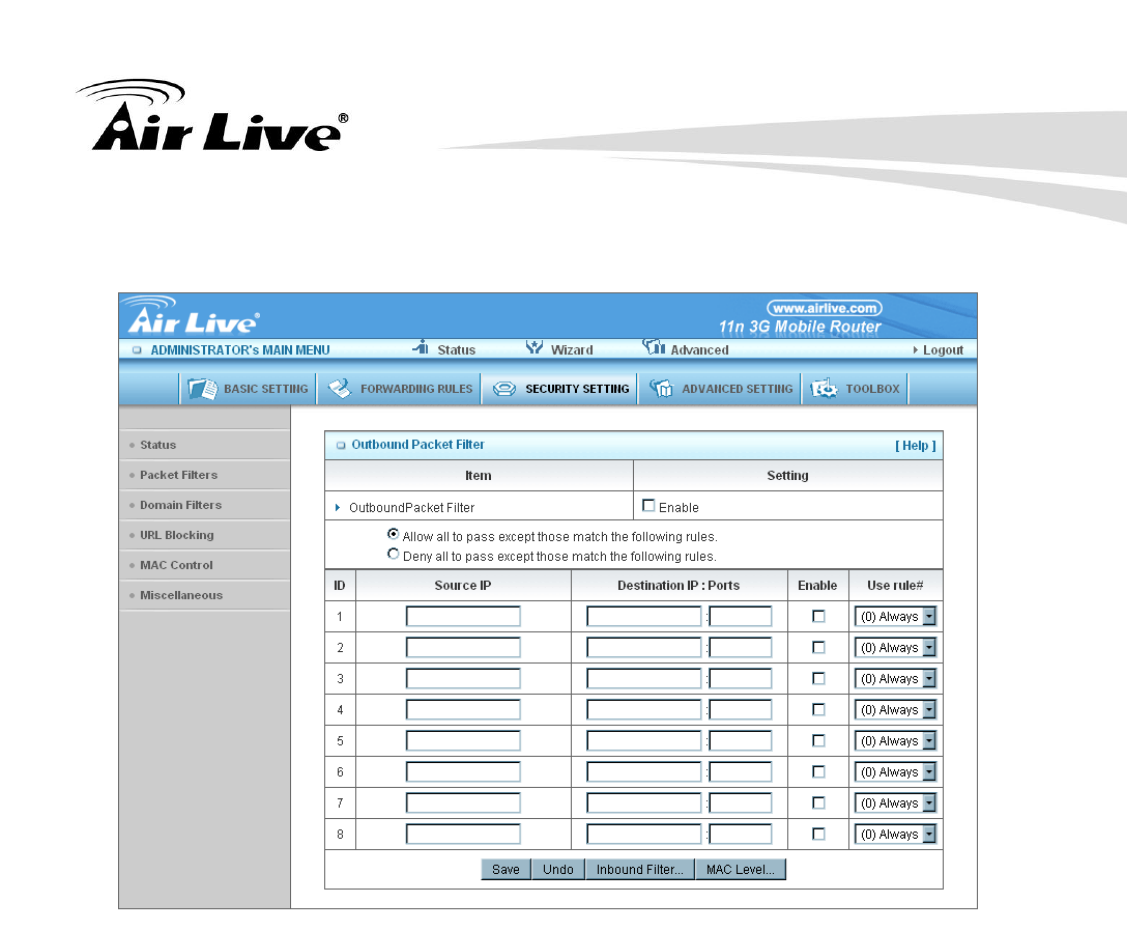
Task: Open Use rule# dropdown for rule 1
Action: click(895, 617)
